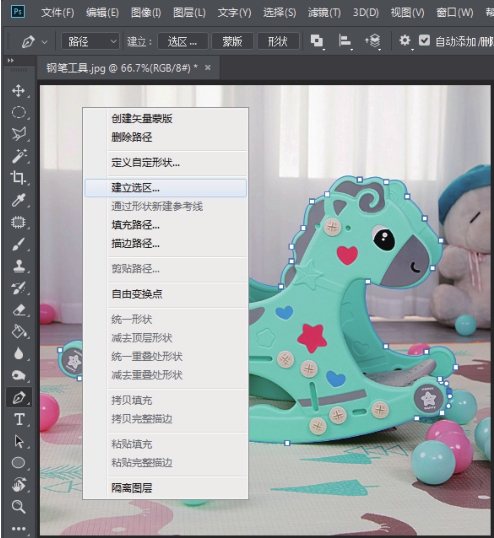Open the 选择(S) menu

tap(280, 13)
